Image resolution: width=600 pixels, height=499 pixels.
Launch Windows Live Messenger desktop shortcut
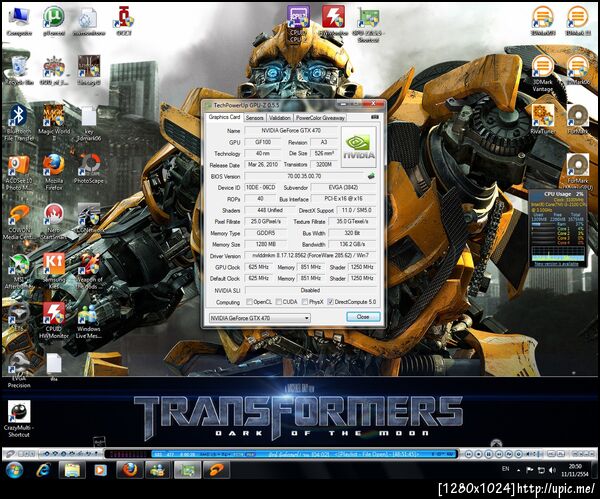(x=89, y=321)
